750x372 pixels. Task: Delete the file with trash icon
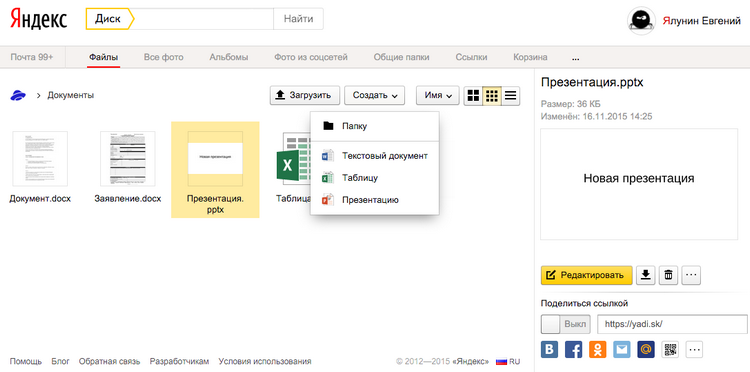pyautogui.click(x=668, y=275)
